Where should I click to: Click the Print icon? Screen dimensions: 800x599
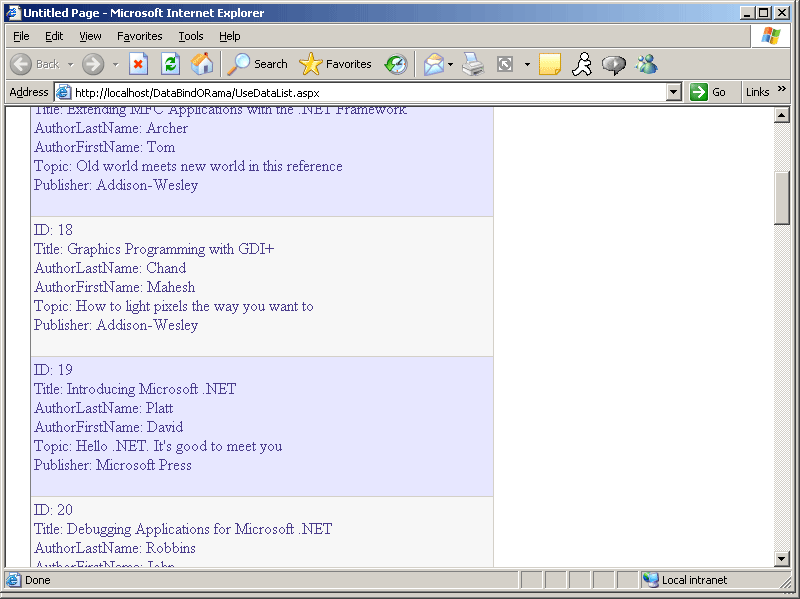click(473, 64)
